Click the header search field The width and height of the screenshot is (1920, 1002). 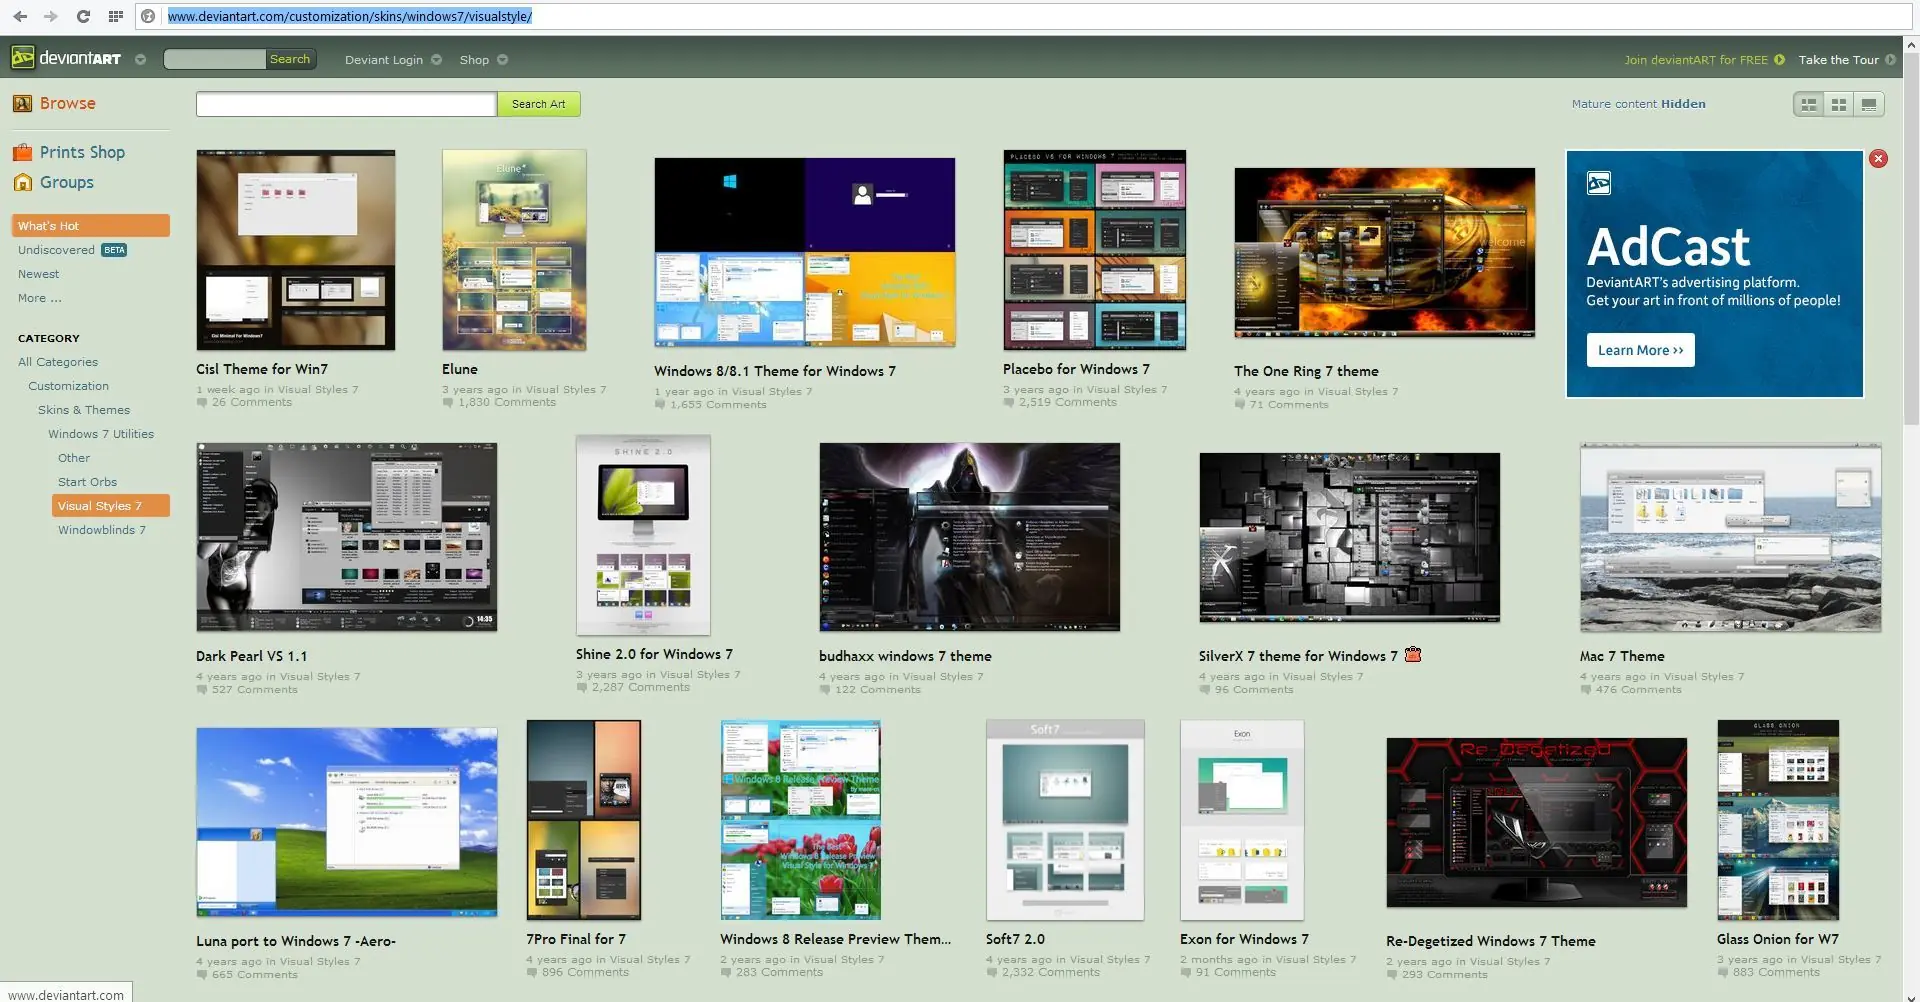point(214,60)
